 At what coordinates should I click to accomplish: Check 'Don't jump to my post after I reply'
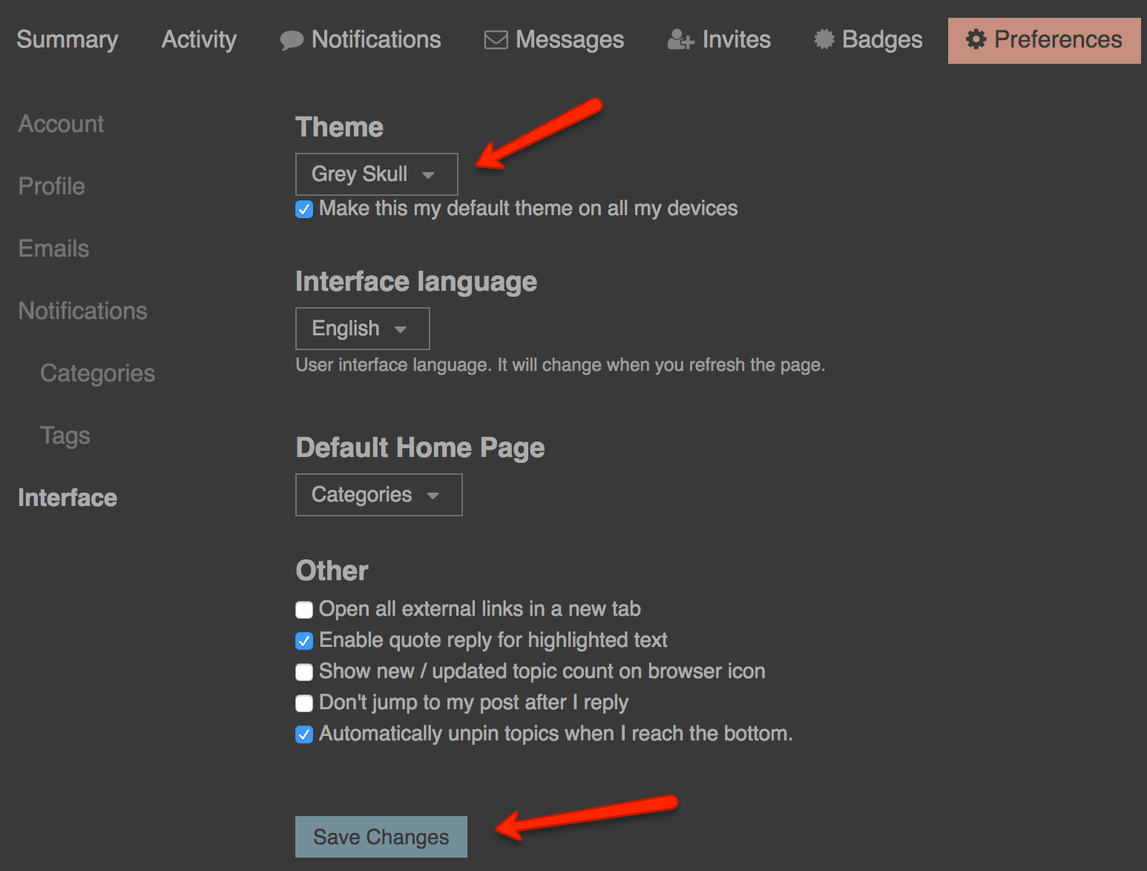coord(305,703)
